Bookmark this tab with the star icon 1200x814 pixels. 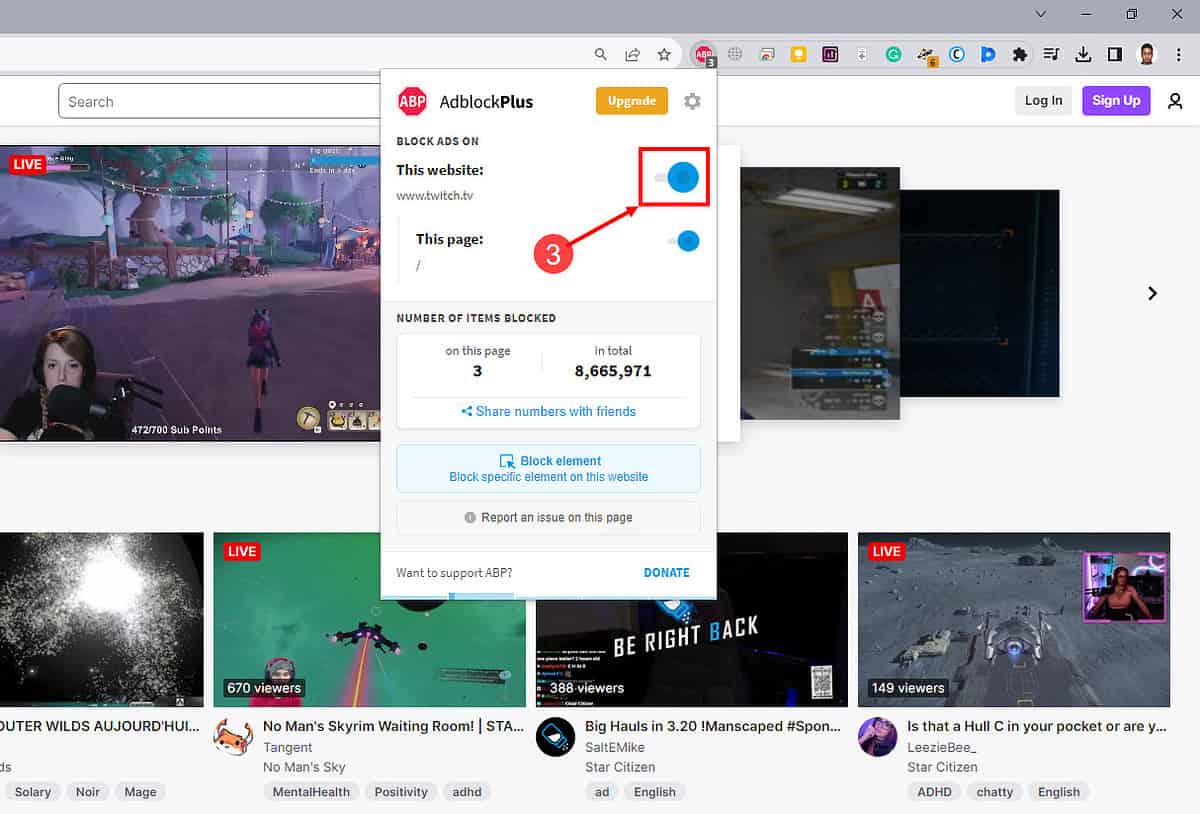point(664,55)
